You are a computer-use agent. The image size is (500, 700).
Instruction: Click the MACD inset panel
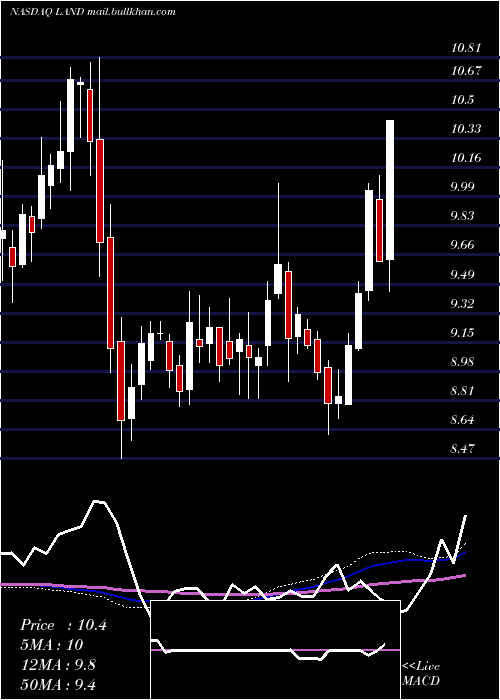coord(275,650)
